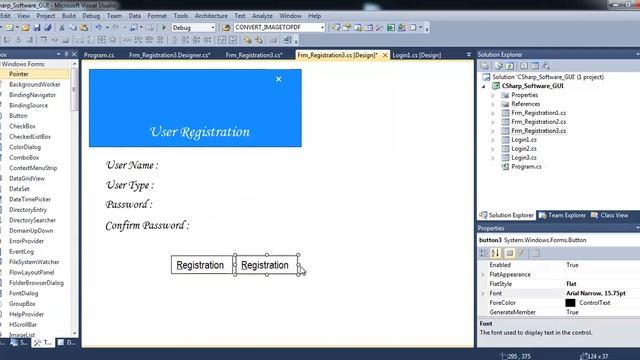Screen dimensions: 640x360
Task: Open the Debug menu
Action: click(91, 16)
